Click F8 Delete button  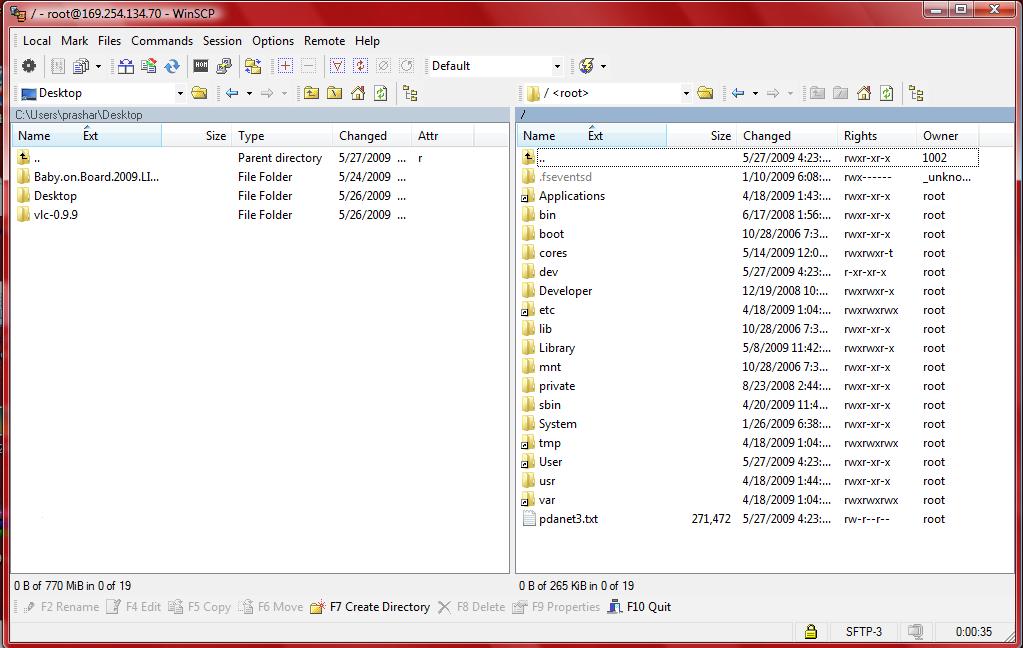pyautogui.click(x=471, y=607)
